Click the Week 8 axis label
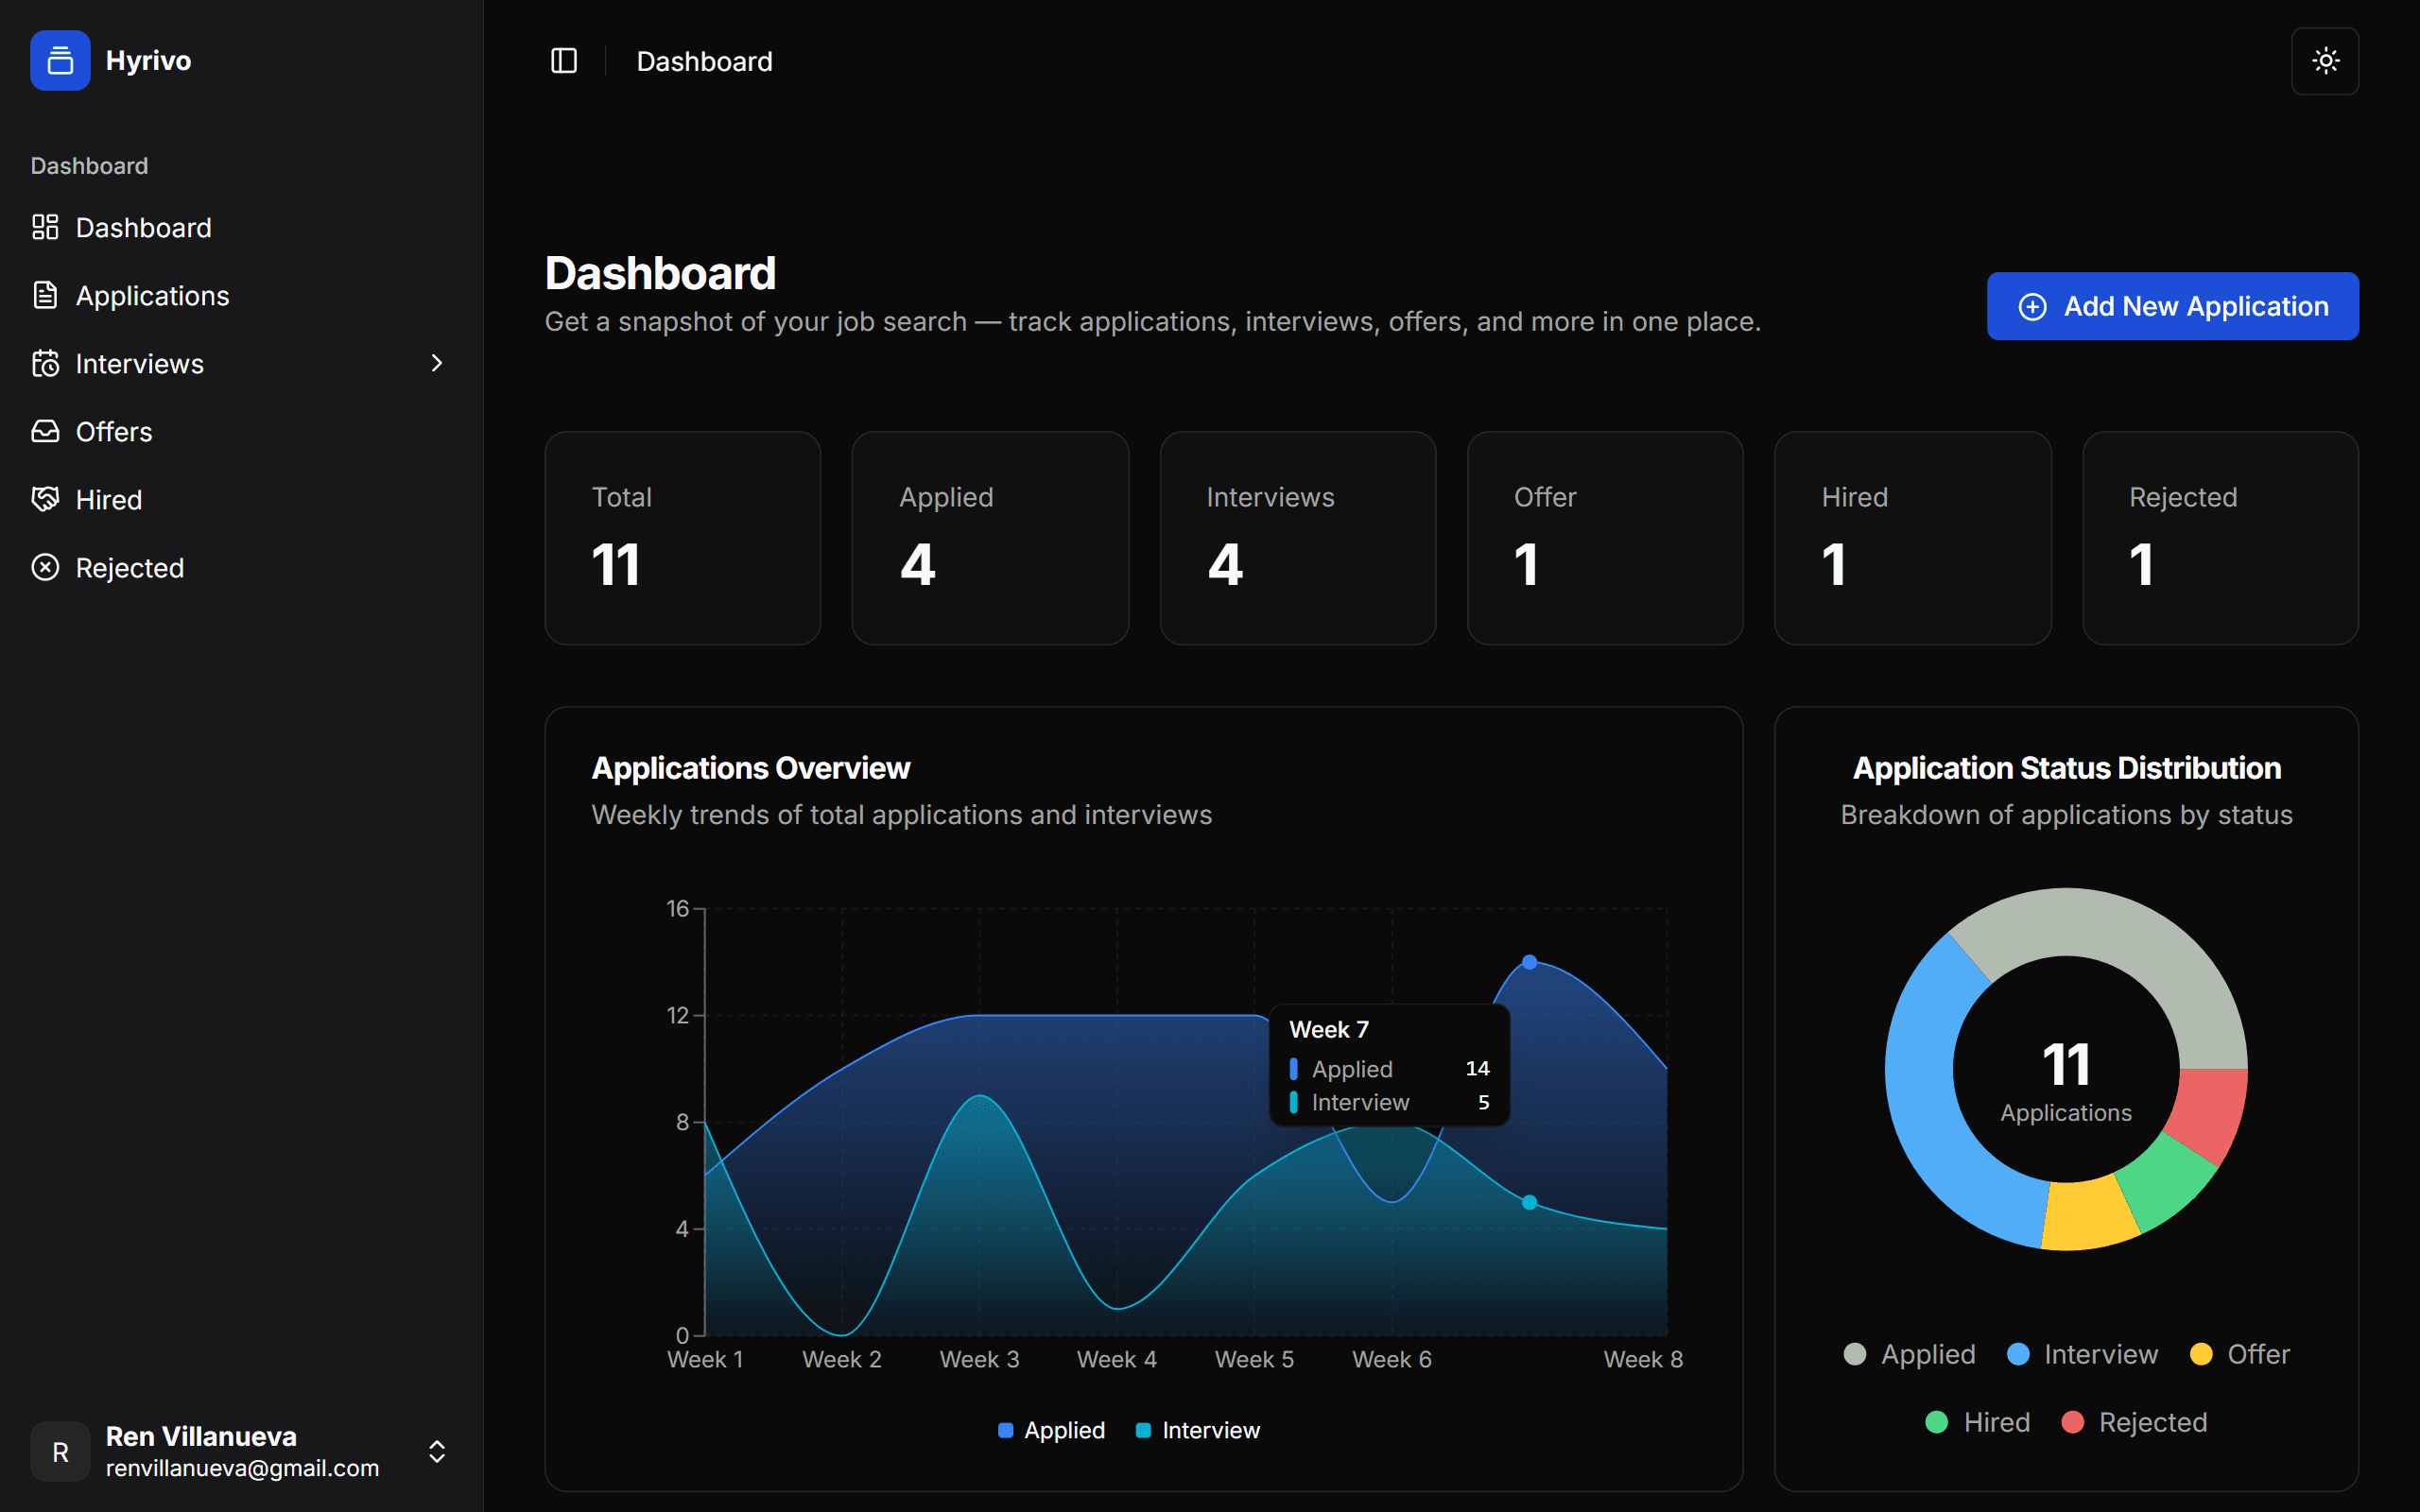The width and height of the screenshot is (2420, 1512). (1643, 1359)
